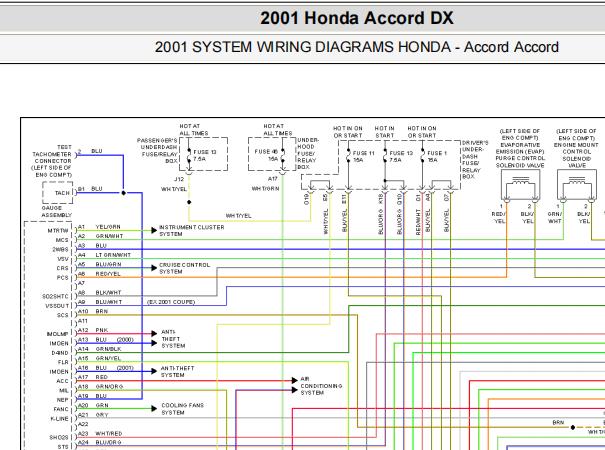Click the engine mount control solenoid valve symbol
This screenshot has width=605, height=450.
pyautogui.click(x=576, y=186)
